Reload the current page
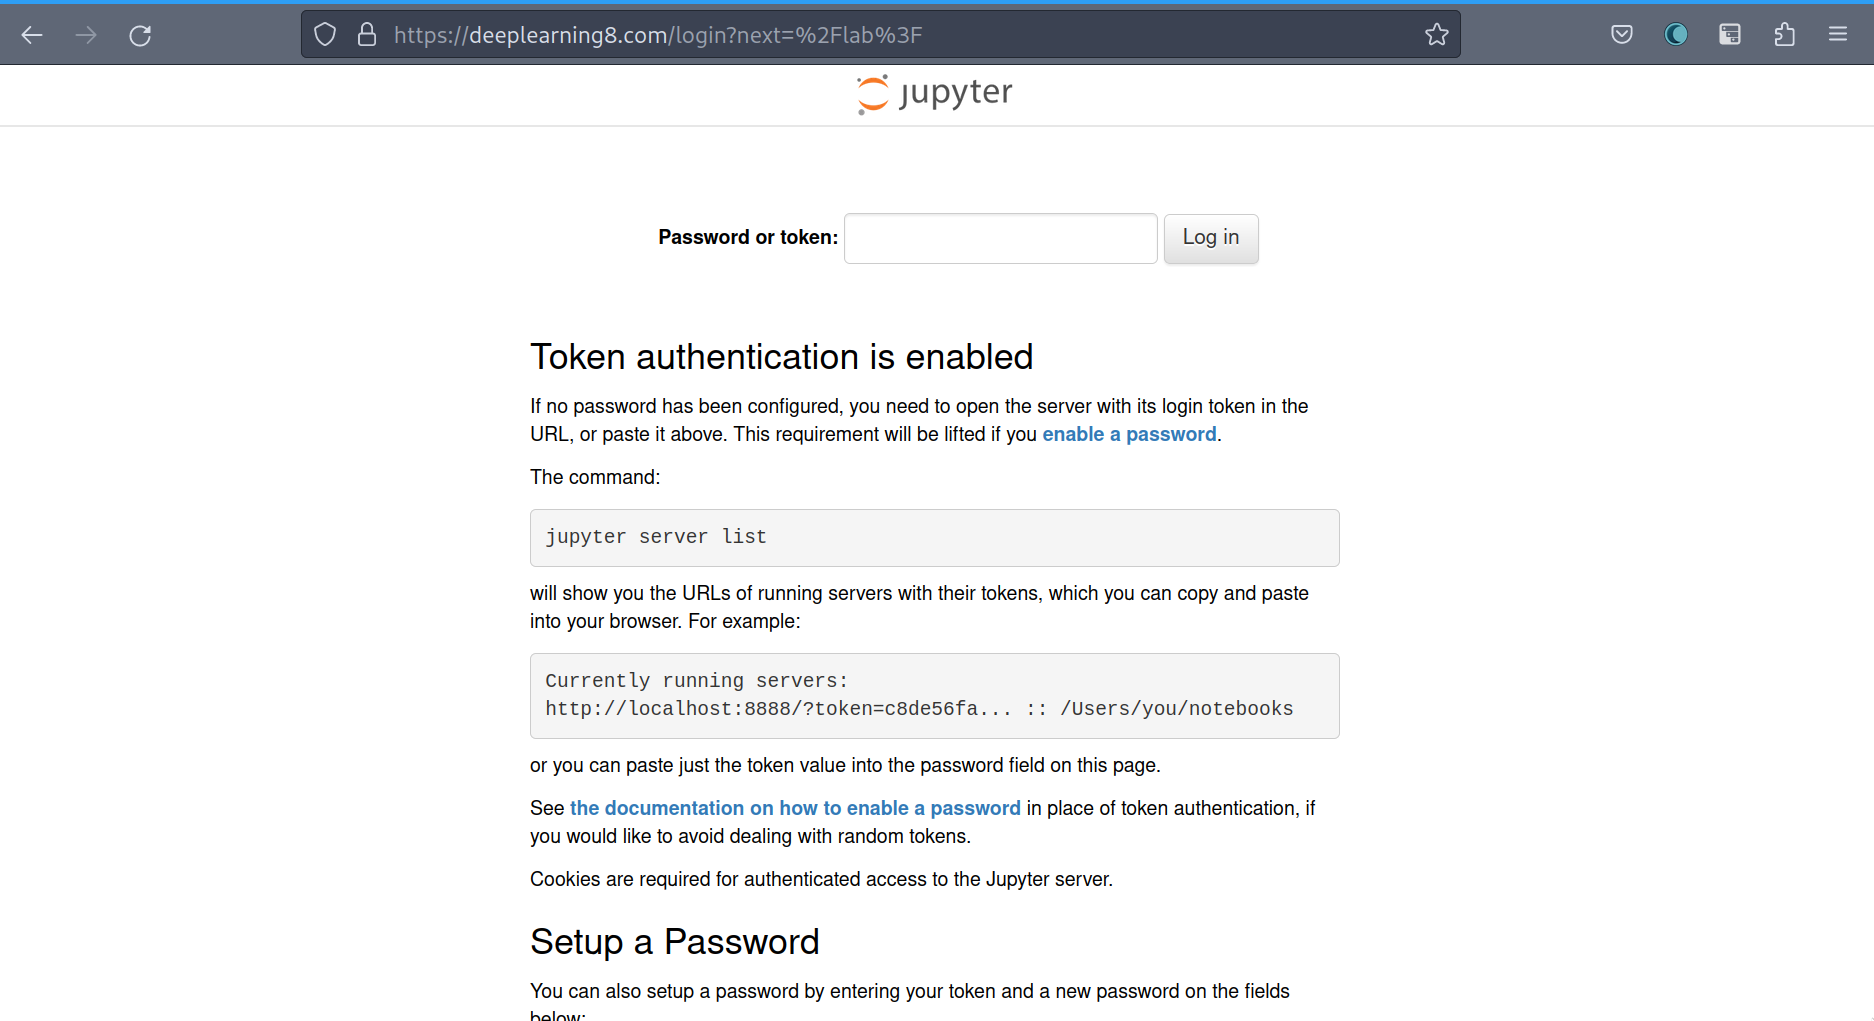This screenshot has height=1021, width=1874. [140, 35]
